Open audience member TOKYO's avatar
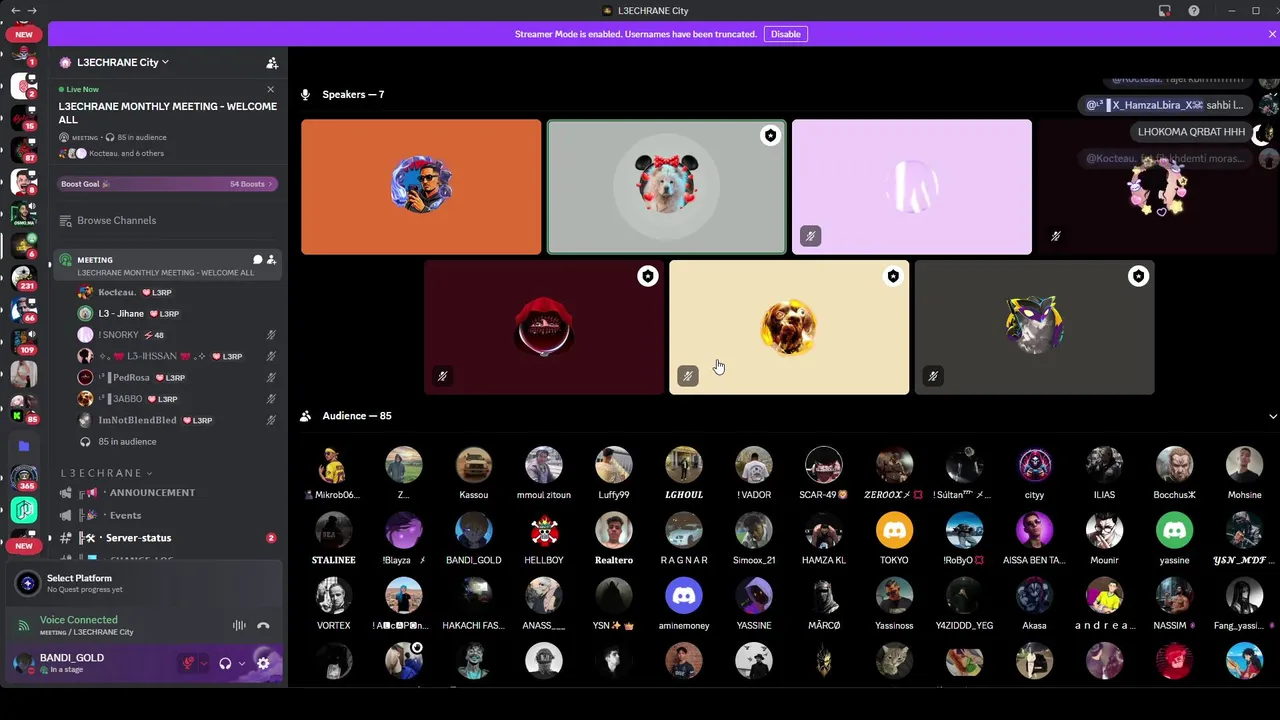Viewport: 1280px width, 720px height. pyautogui.click(x=894, y=530)
